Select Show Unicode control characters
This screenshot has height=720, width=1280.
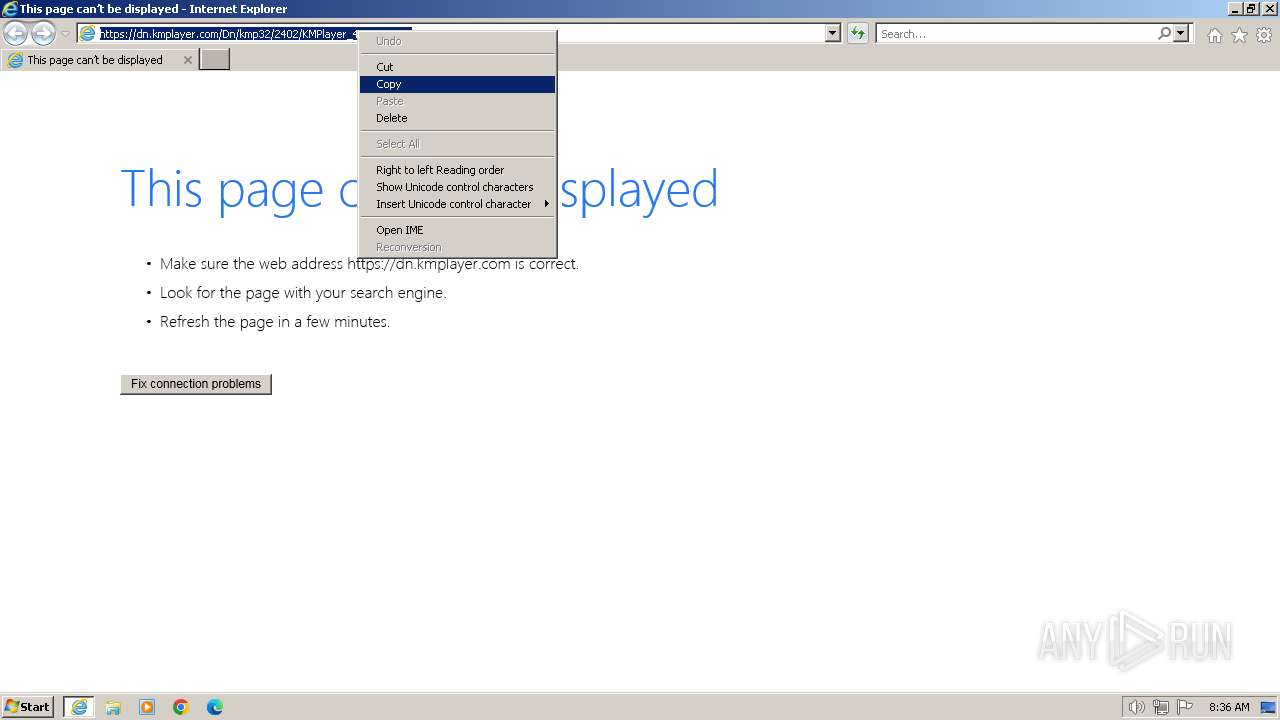[x=457, y=187]
